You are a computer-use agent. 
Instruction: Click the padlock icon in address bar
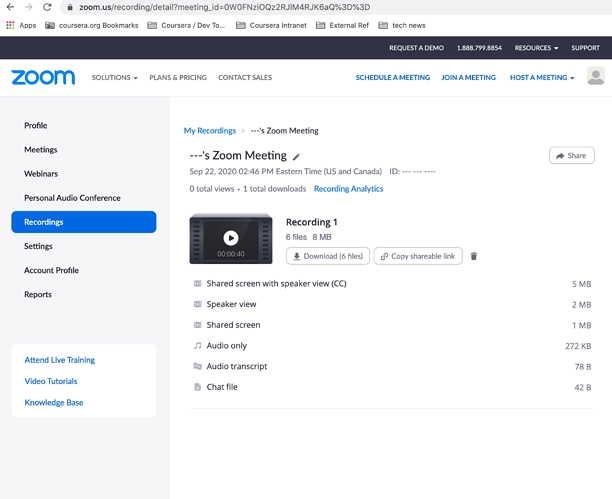point(70,7)
